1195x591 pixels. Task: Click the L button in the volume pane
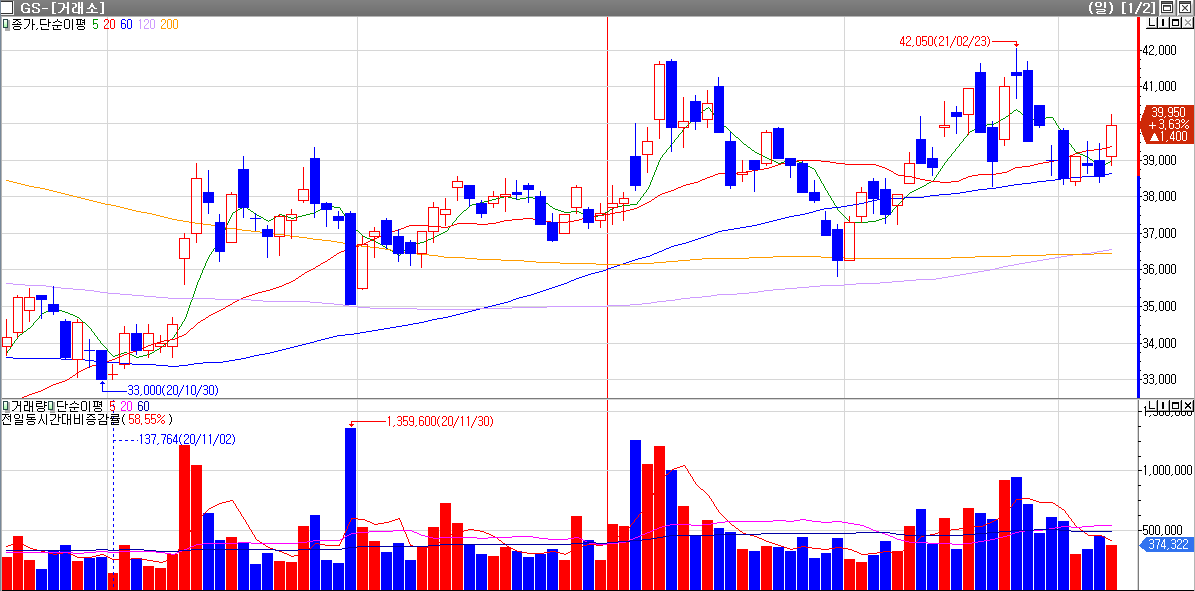1152,404
